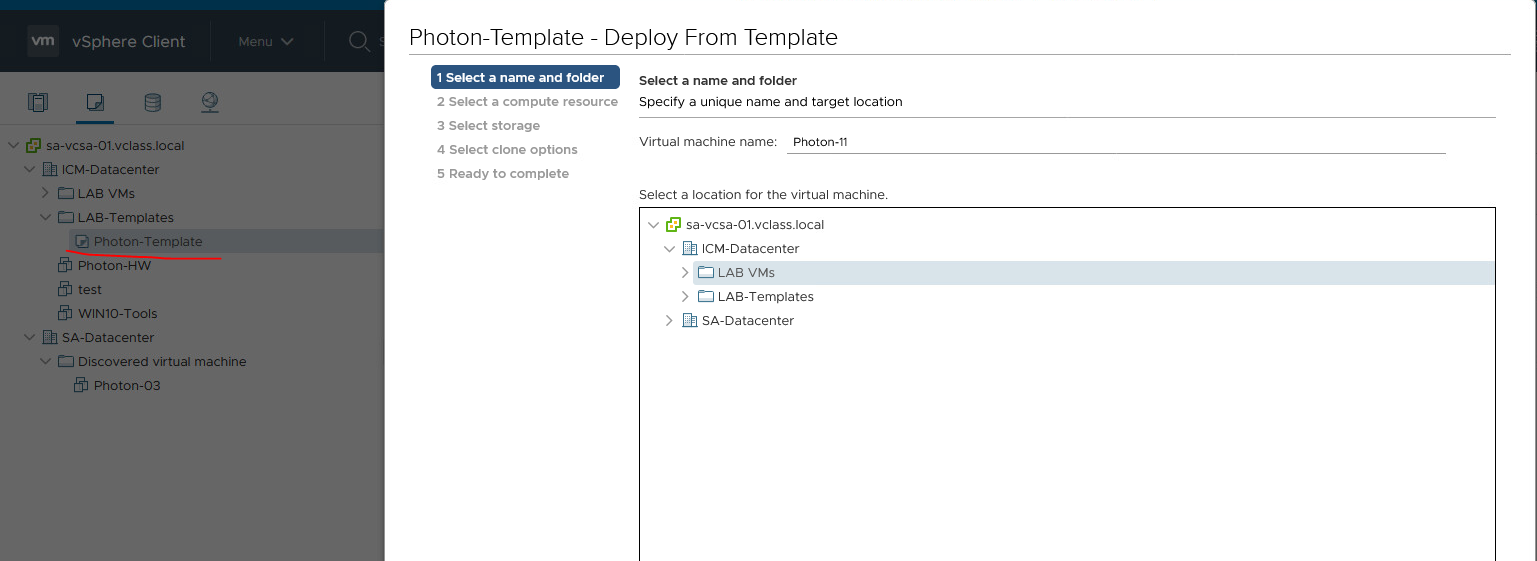1537x561 pixels.
Task: Open the Hosts and Clusters view icon
Action: point(38,102)
